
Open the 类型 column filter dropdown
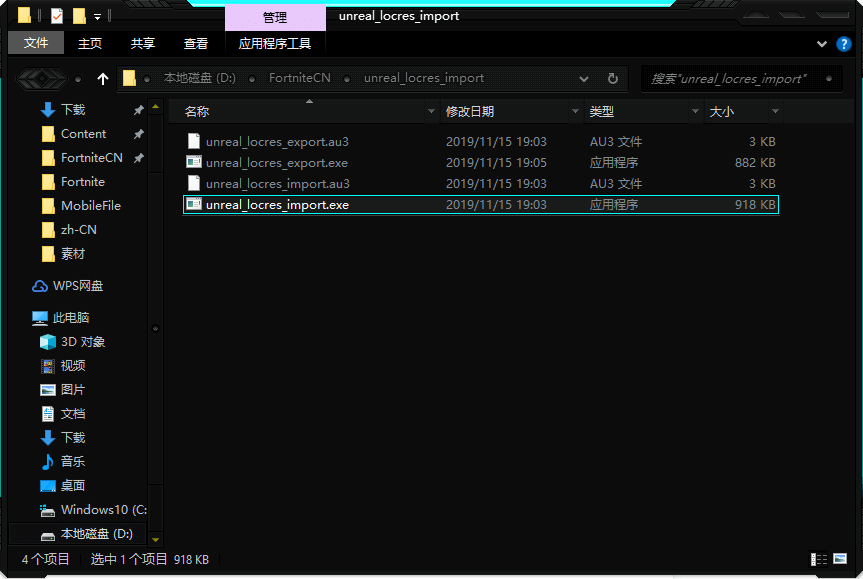(695, 112)
